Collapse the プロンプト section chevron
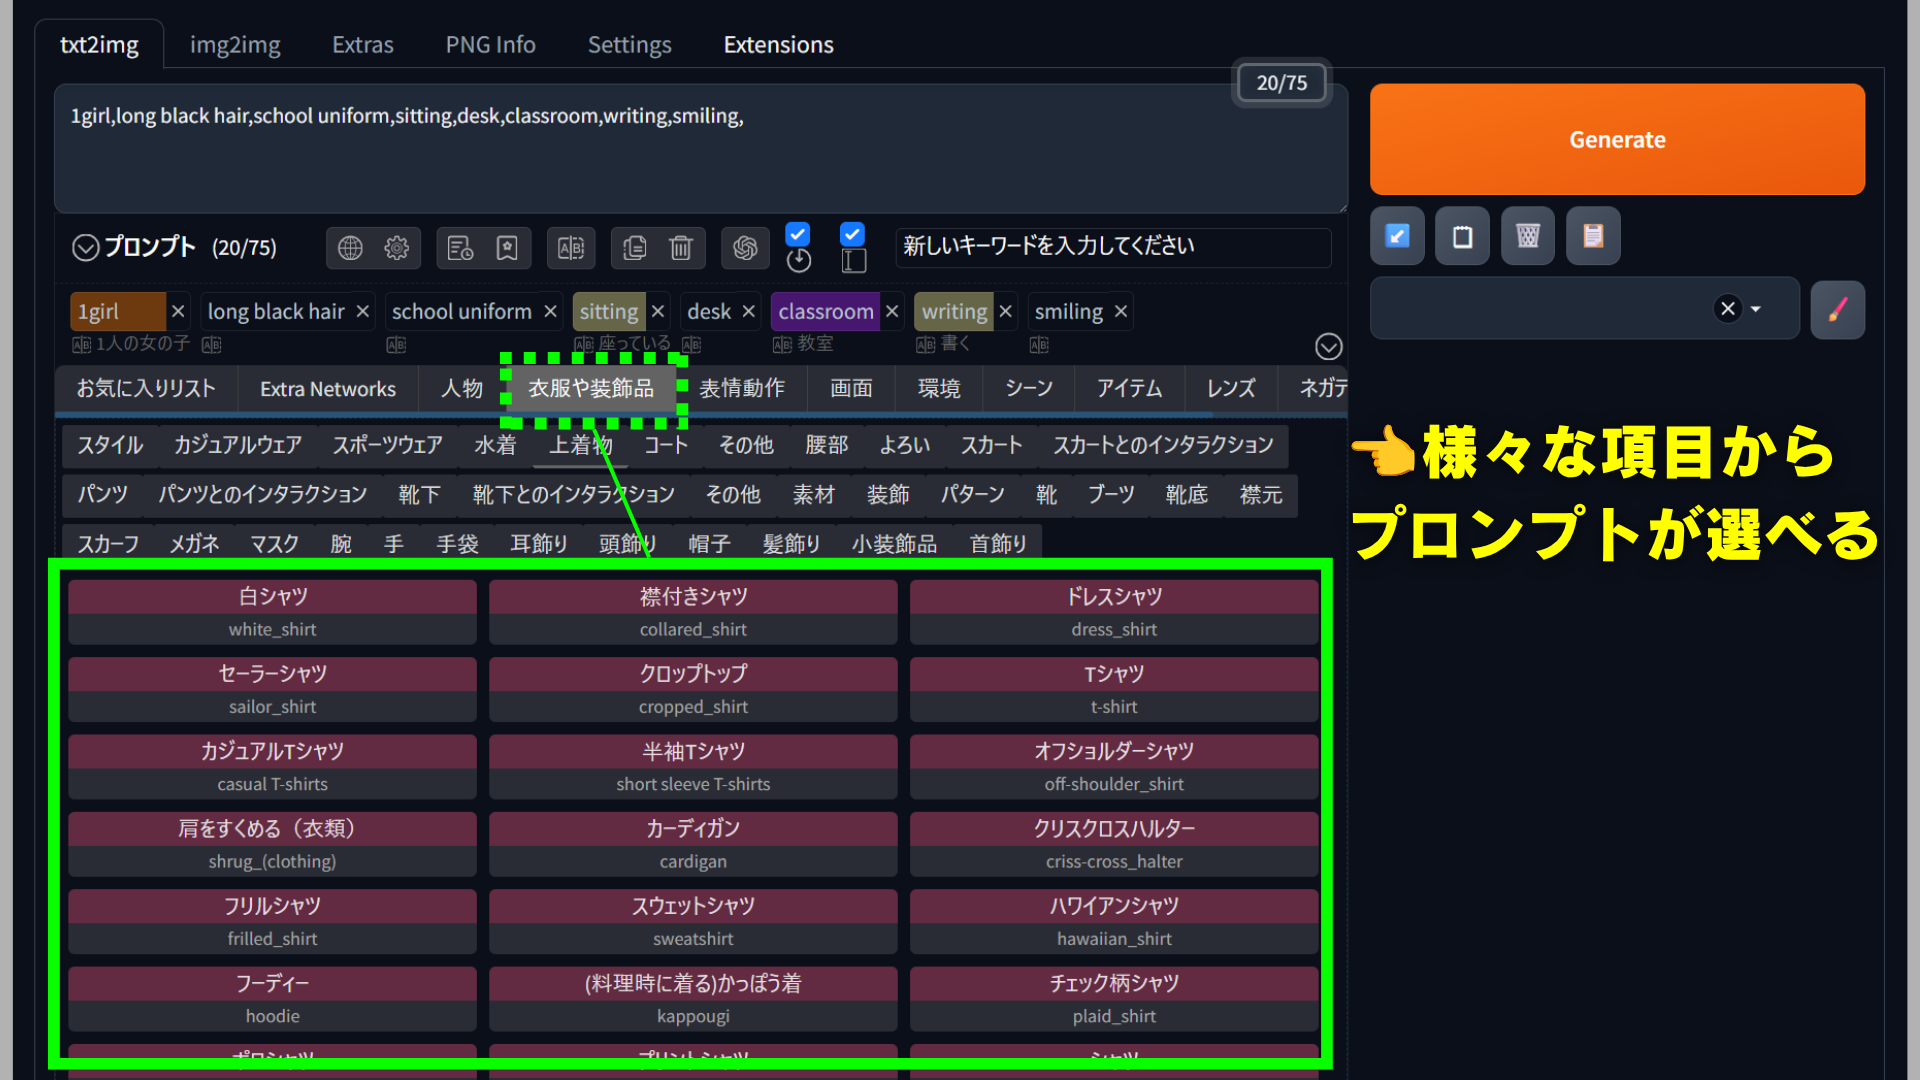1920x1080 pixels. (86, 248)
